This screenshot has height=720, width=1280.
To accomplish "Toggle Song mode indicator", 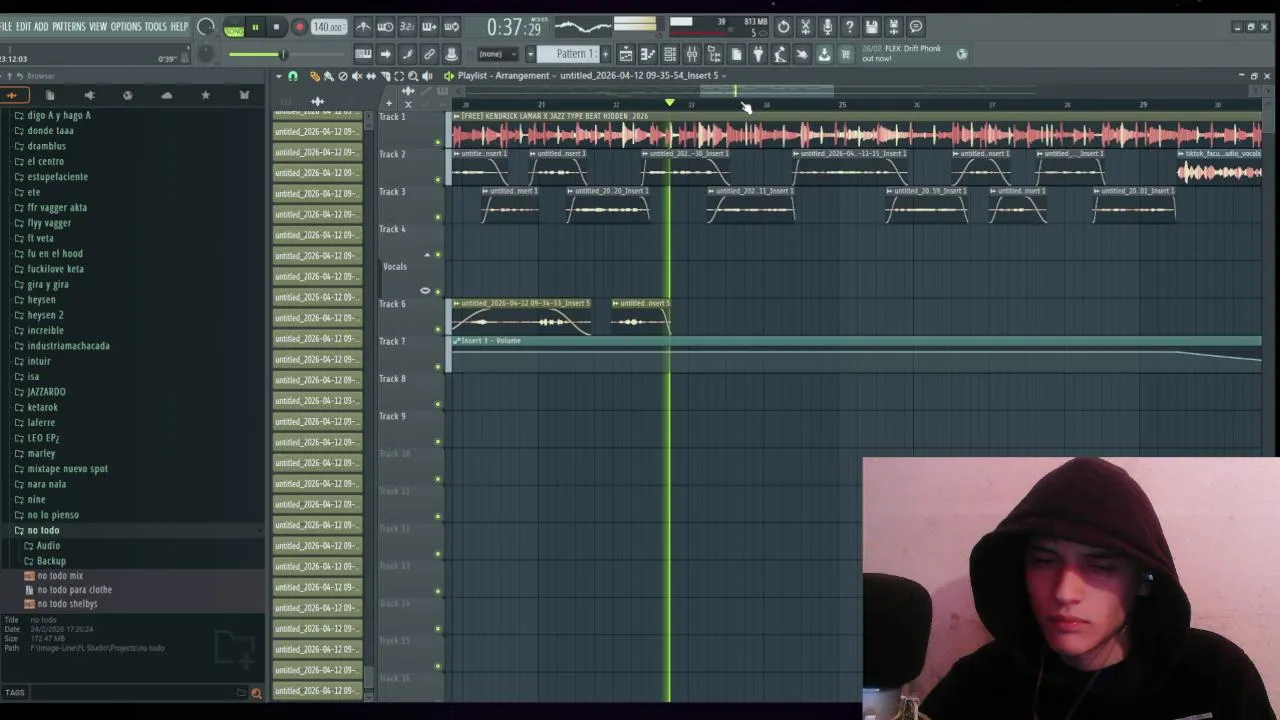I will (234, 28).
